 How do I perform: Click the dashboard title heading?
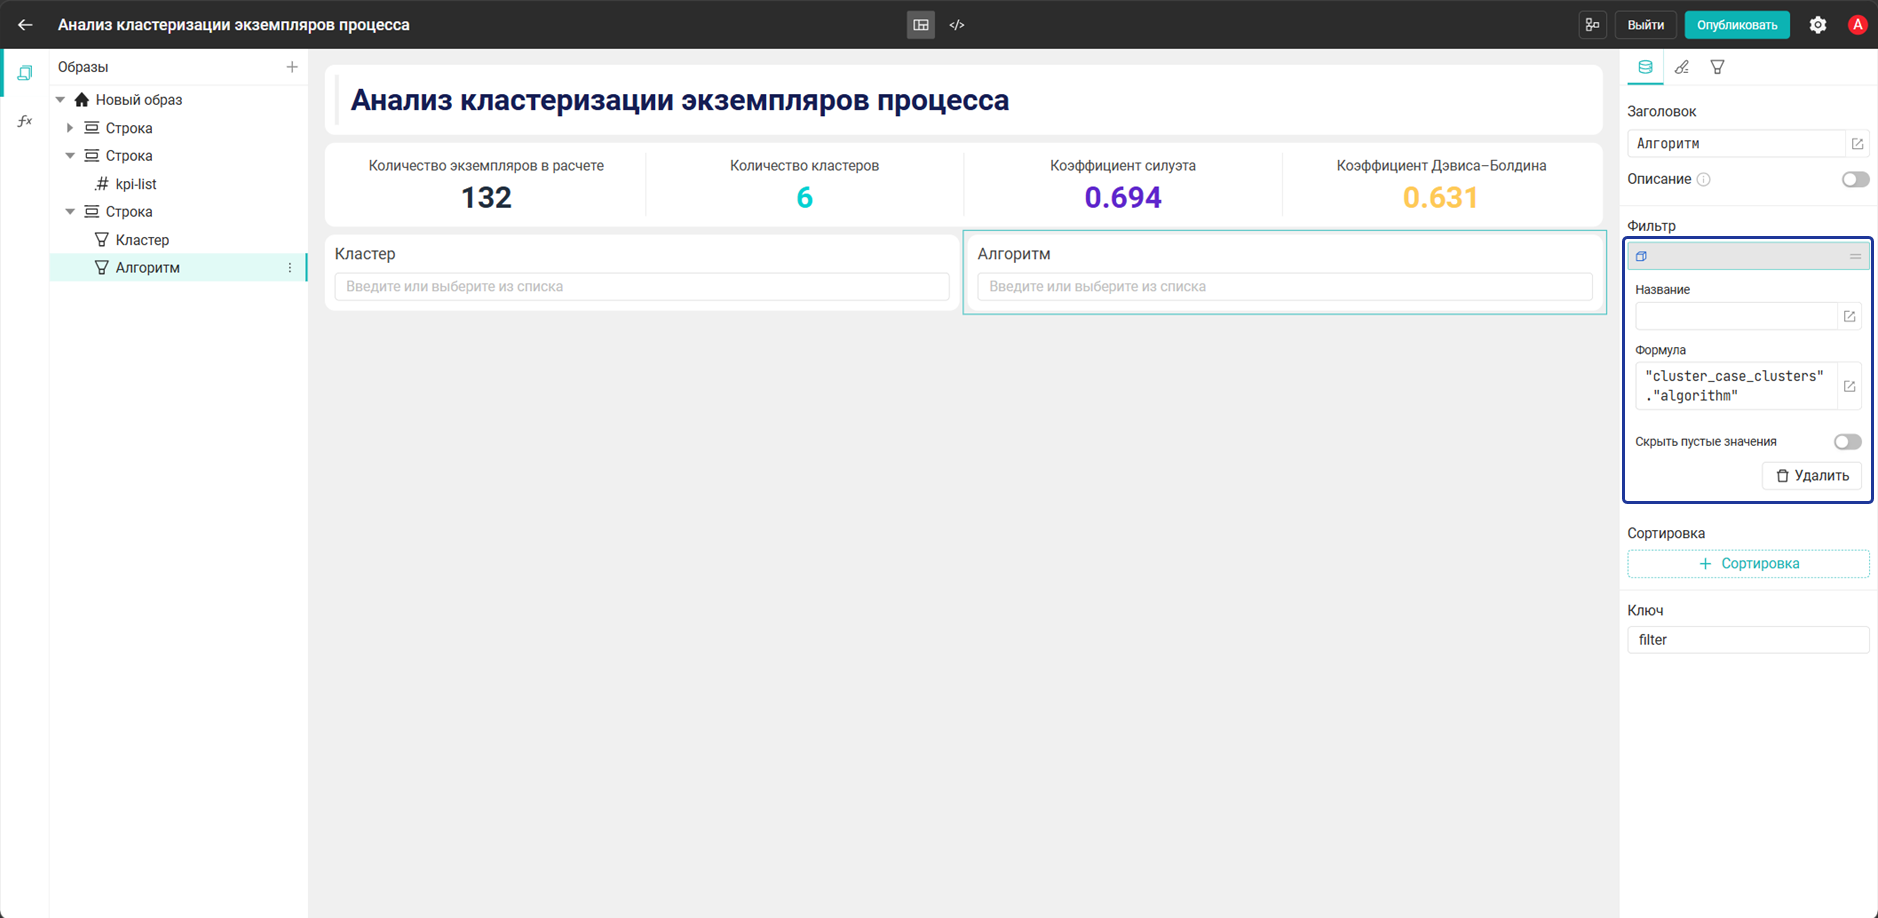[680, 100]
